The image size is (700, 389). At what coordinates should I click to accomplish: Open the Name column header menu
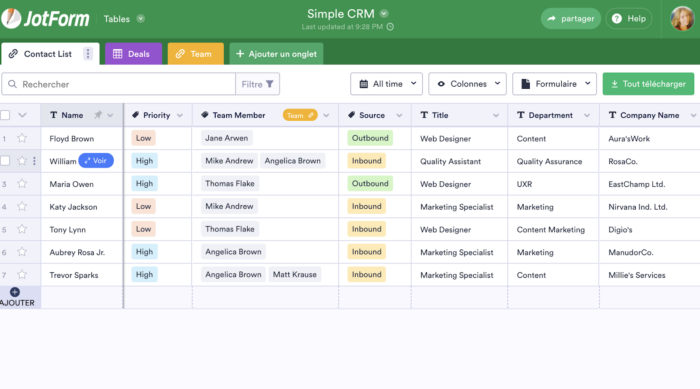[110, 115]
